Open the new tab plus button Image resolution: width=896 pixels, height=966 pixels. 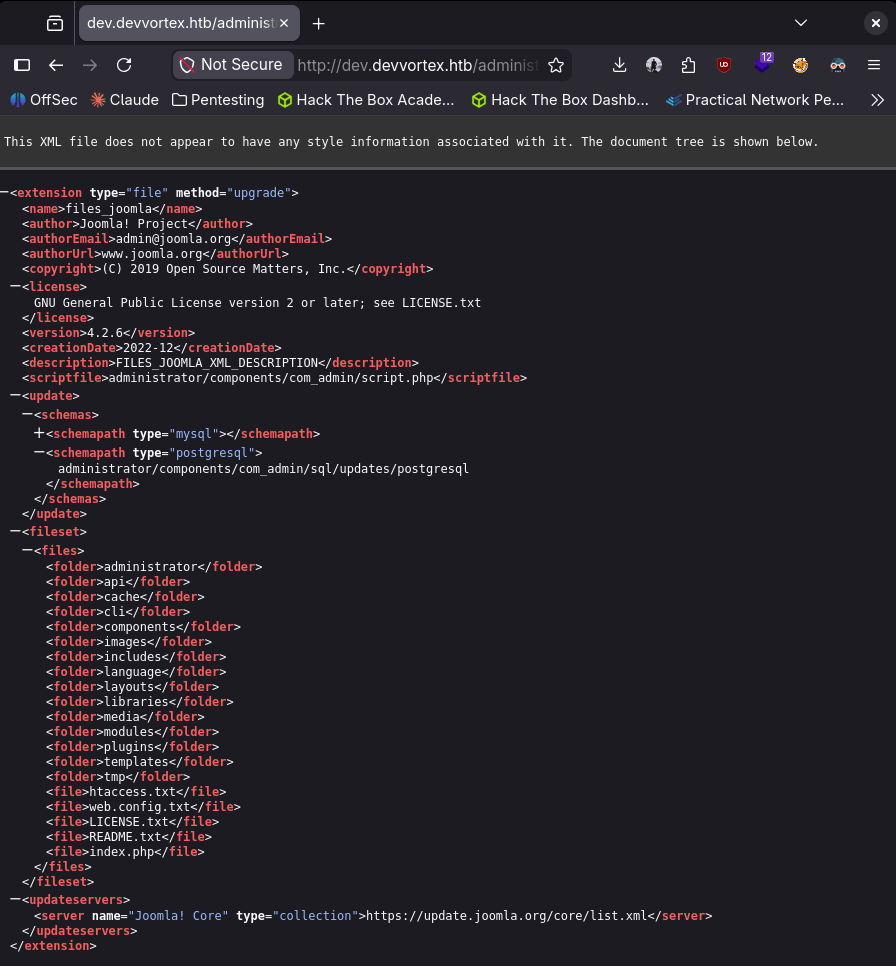pyautogui.click(x=318, y=23)
